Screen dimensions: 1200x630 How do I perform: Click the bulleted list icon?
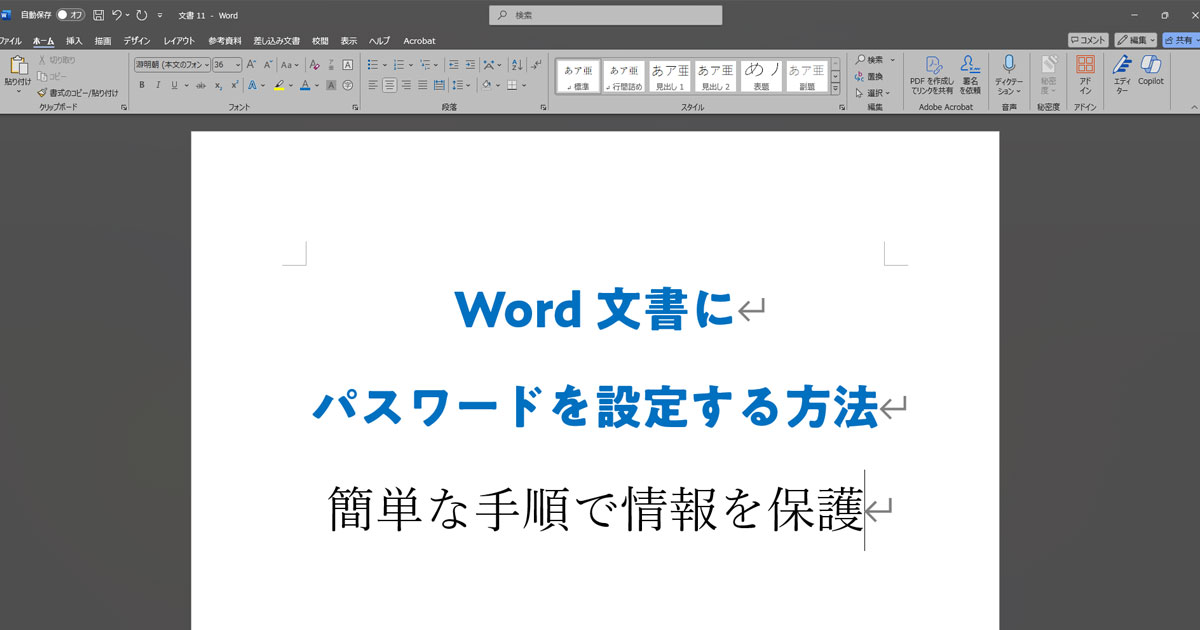[373, 65]
